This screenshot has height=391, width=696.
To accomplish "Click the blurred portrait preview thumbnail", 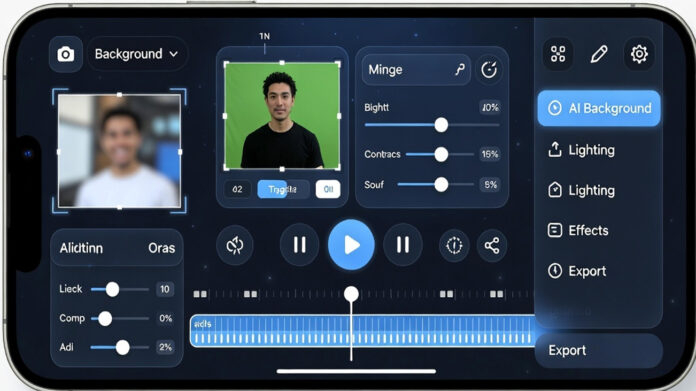I will (x=119, y=151).
